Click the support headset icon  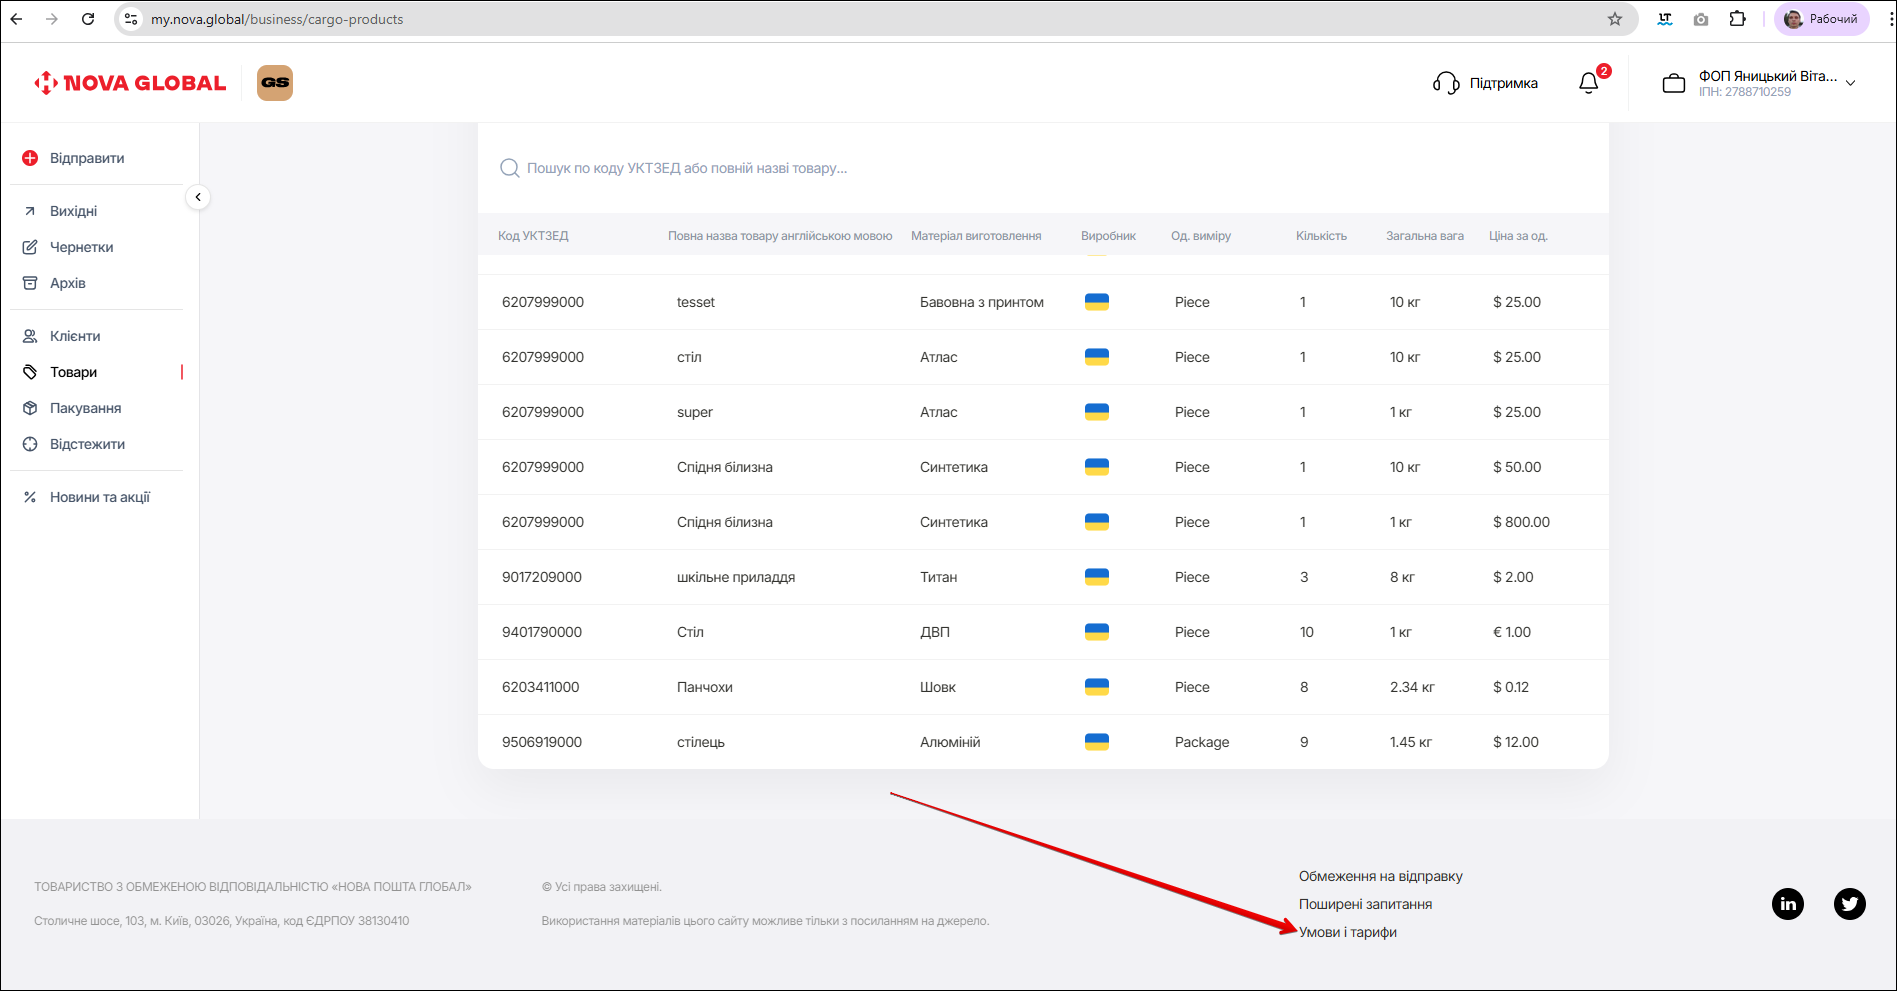[x=1446, y=83]
